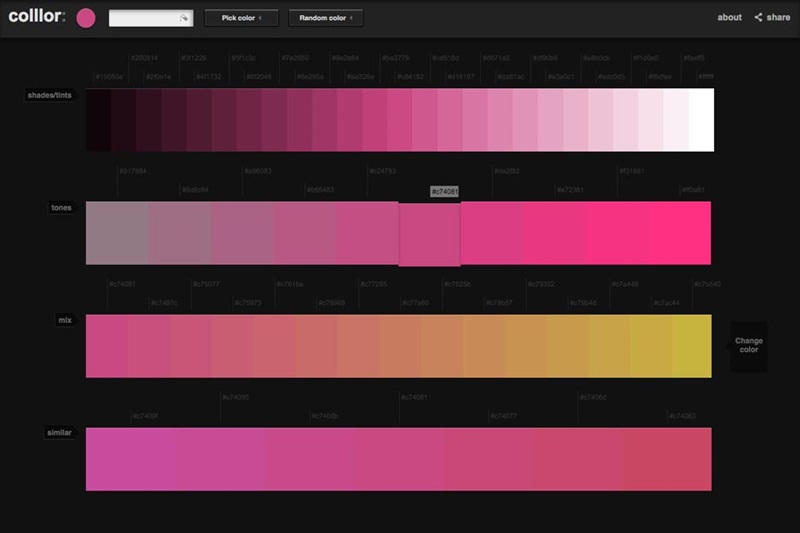The image size is (800, 533).
Task: Click the similar row label
Action: 60,434
